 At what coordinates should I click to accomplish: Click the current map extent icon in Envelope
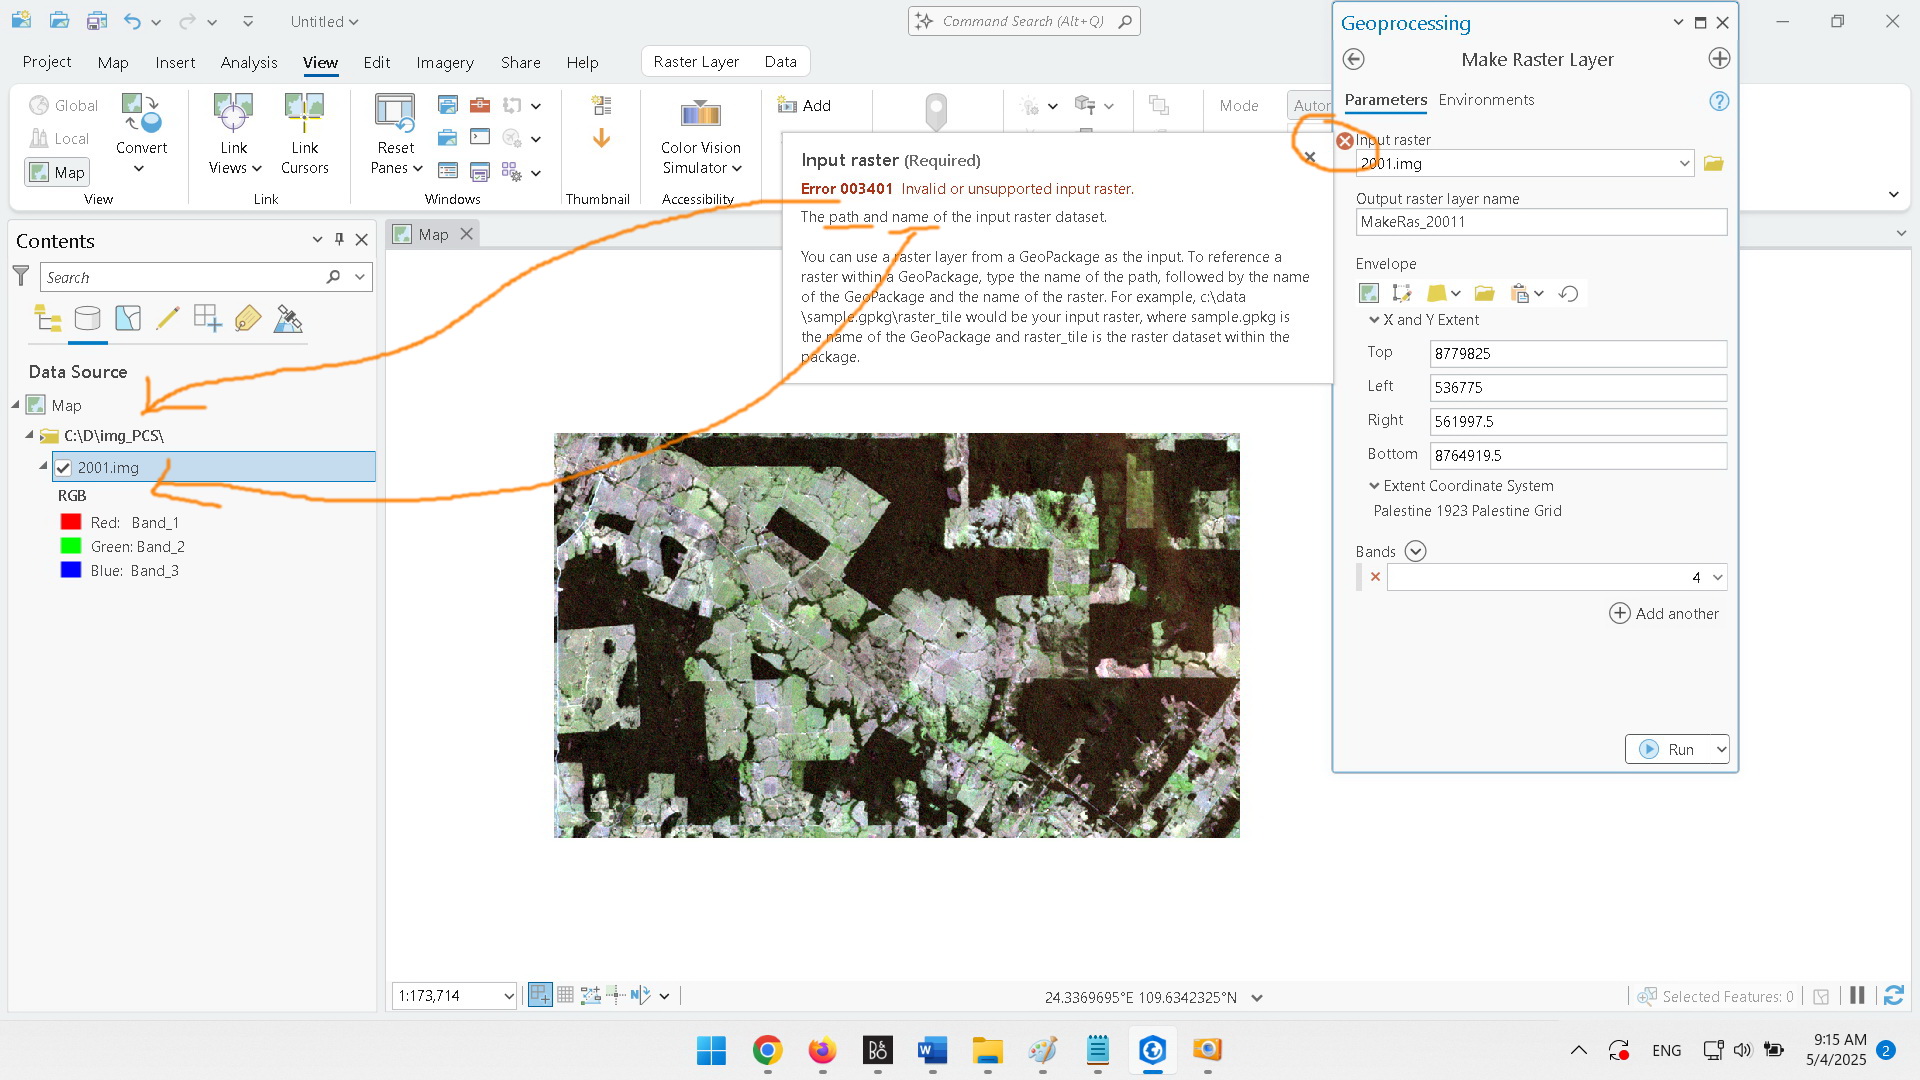tap(1368, 292)
